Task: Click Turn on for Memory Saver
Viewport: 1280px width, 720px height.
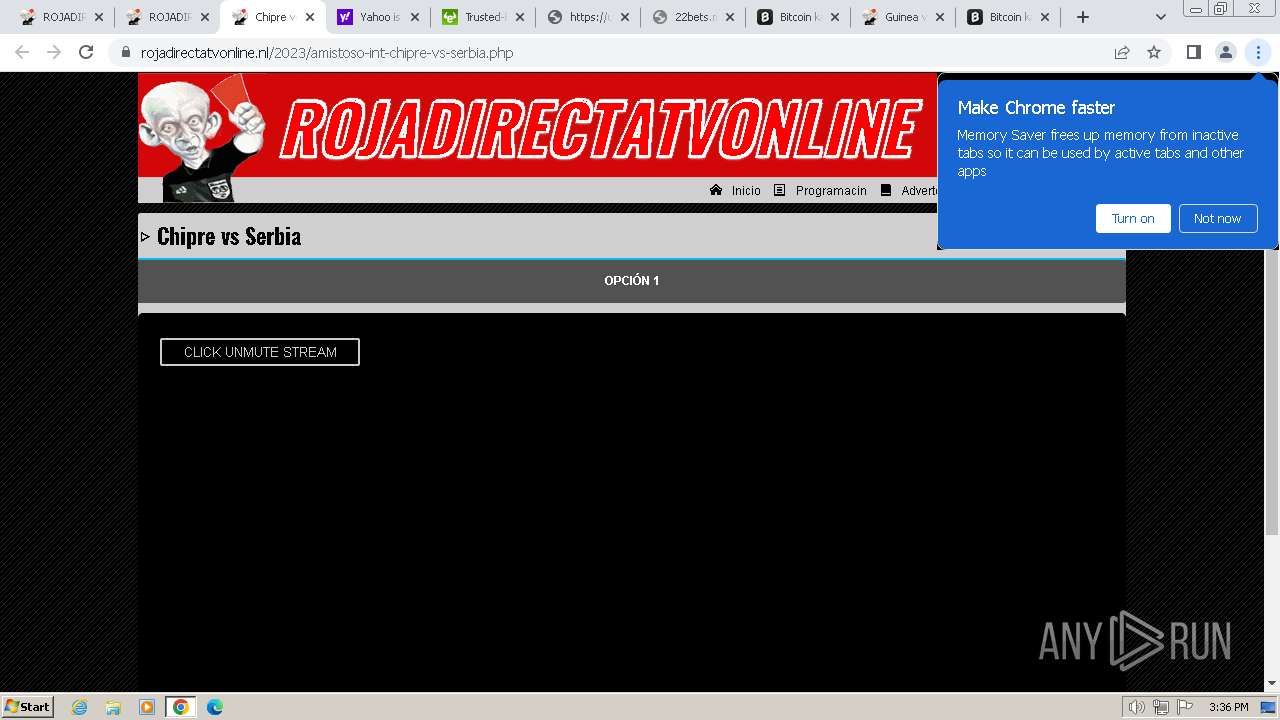Action: (1133, 218)
